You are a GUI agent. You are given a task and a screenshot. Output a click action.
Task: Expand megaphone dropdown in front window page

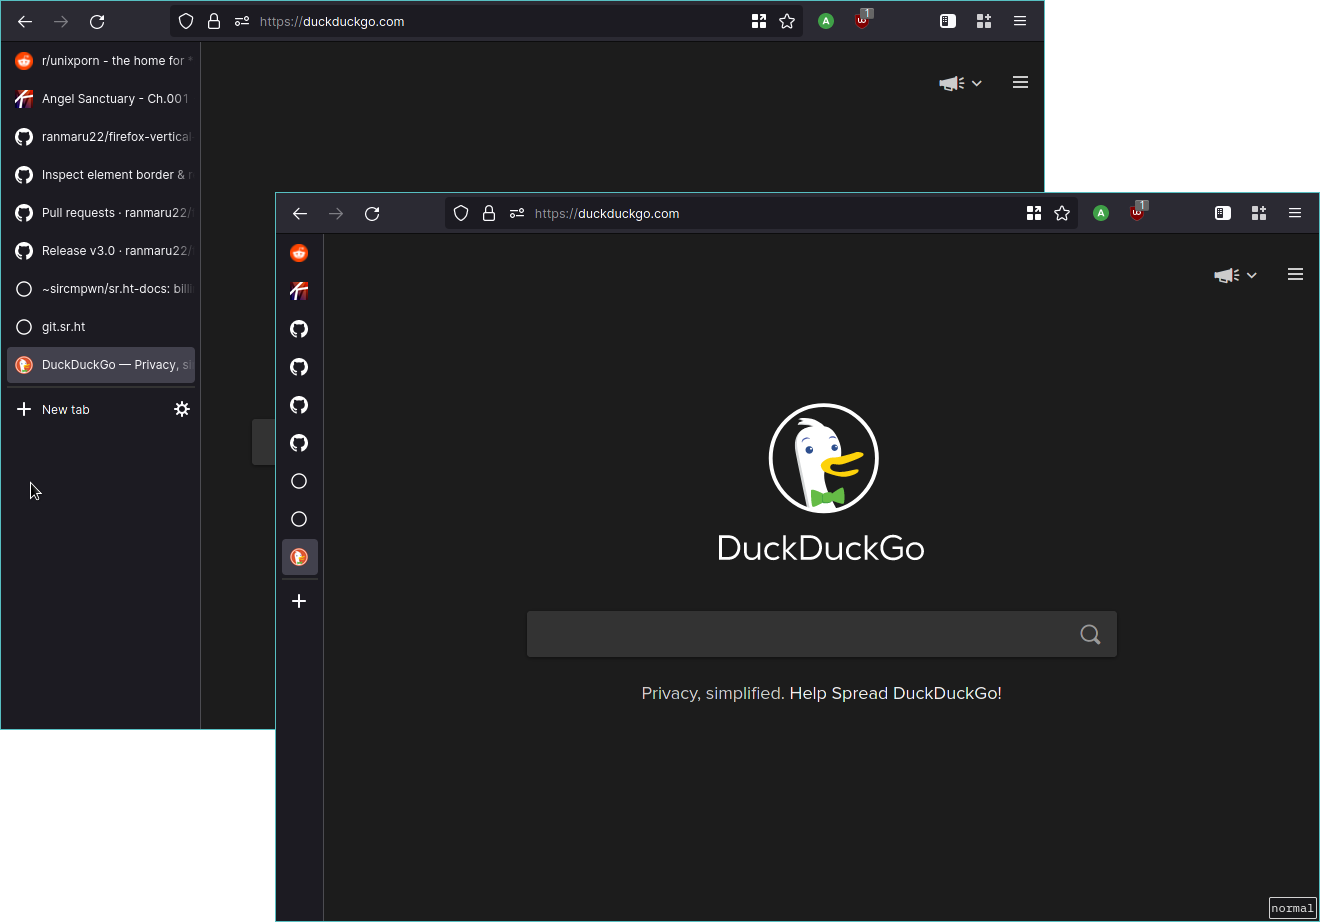pyautogui.click(x=1235, y=275)
